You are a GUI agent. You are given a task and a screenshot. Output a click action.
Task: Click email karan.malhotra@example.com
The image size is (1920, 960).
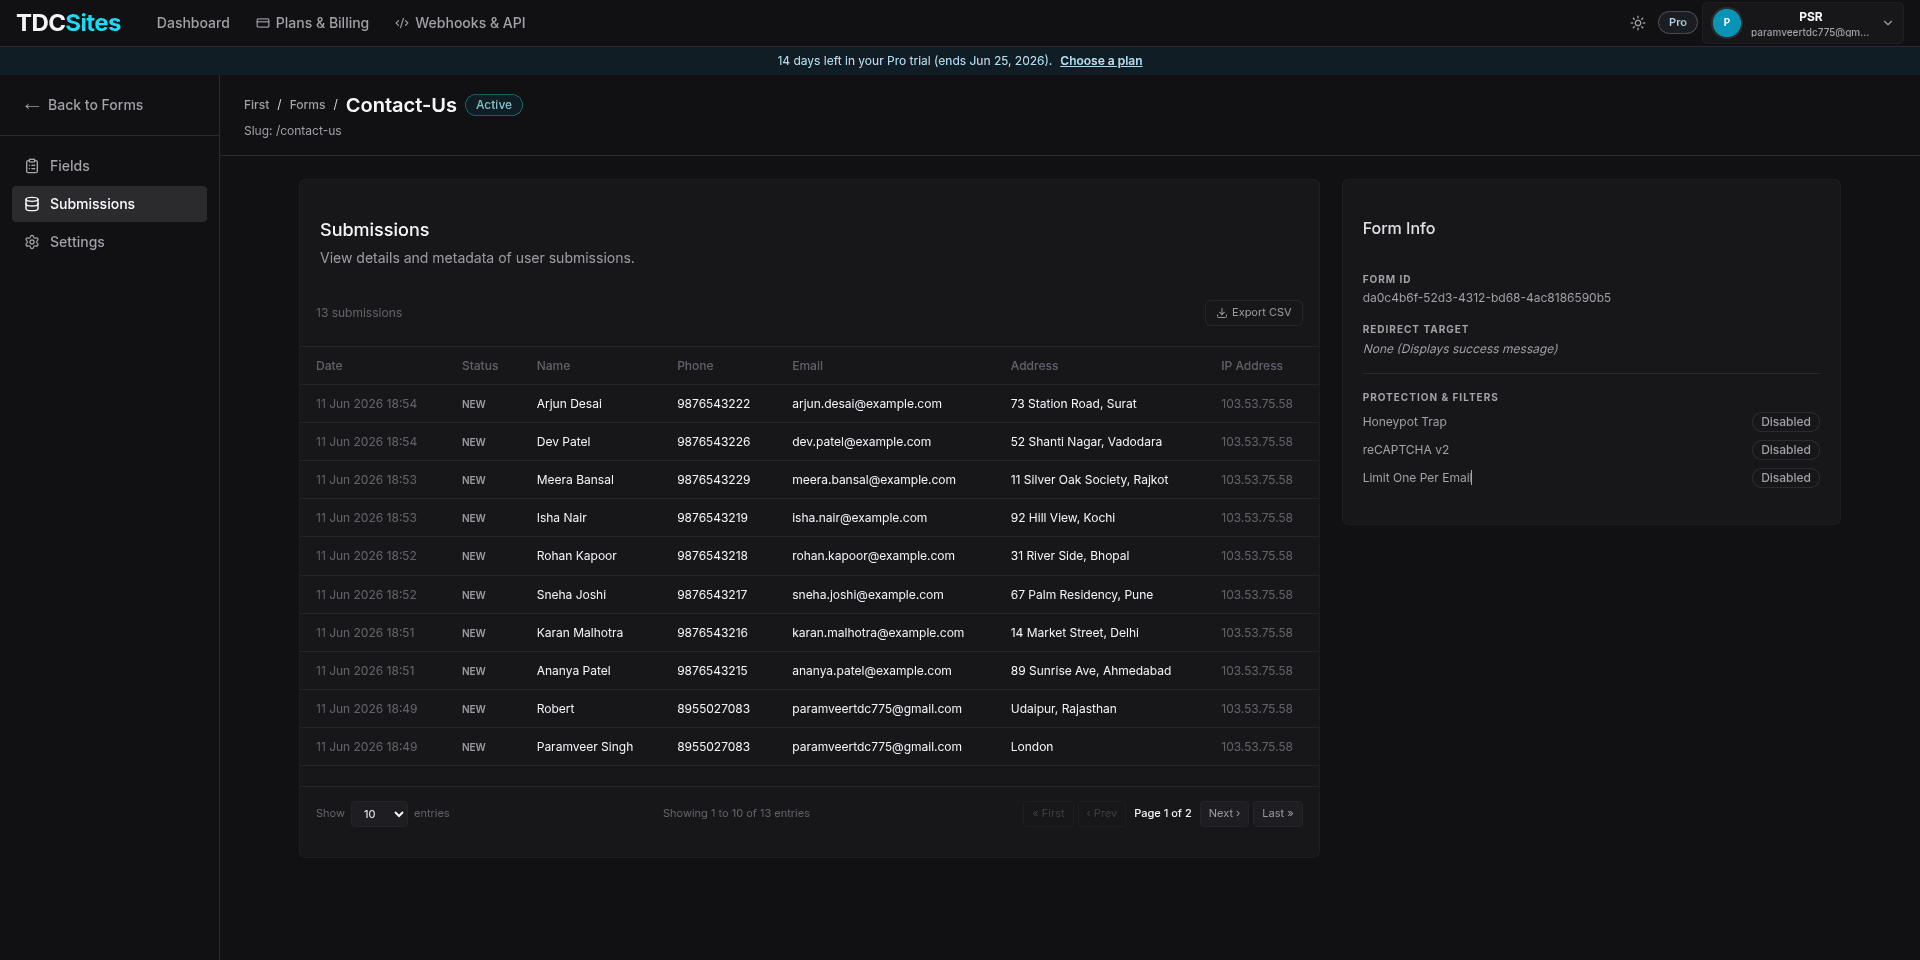[x=878, y=633]
